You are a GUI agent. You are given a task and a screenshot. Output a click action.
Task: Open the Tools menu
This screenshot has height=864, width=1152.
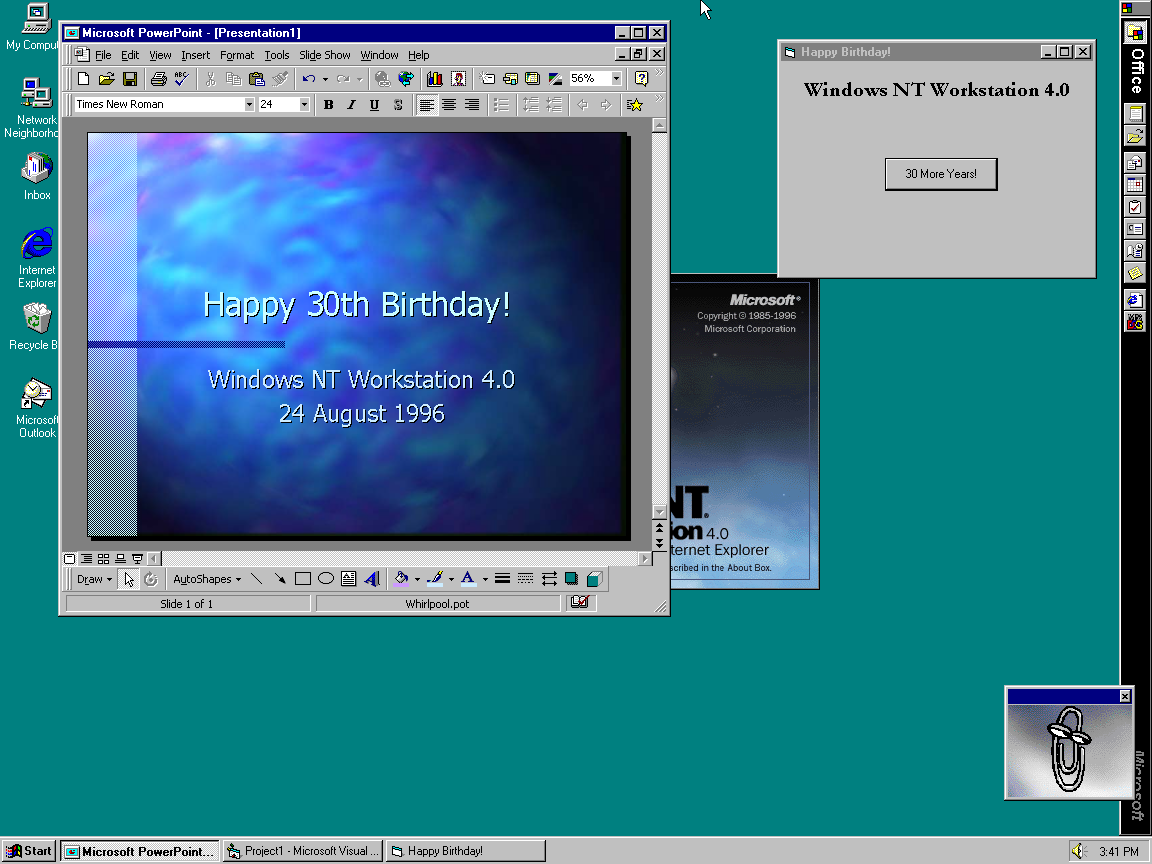click(277, 55)
